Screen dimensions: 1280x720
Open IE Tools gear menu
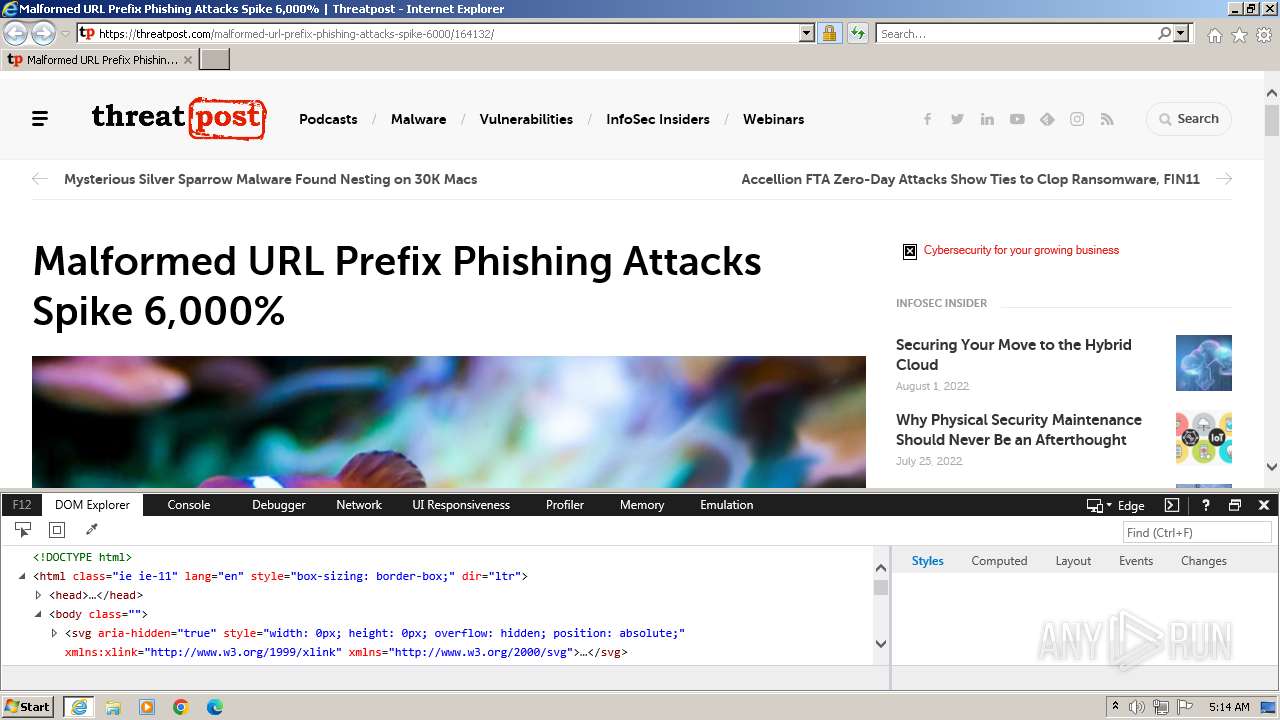[x=1264, y=34]
